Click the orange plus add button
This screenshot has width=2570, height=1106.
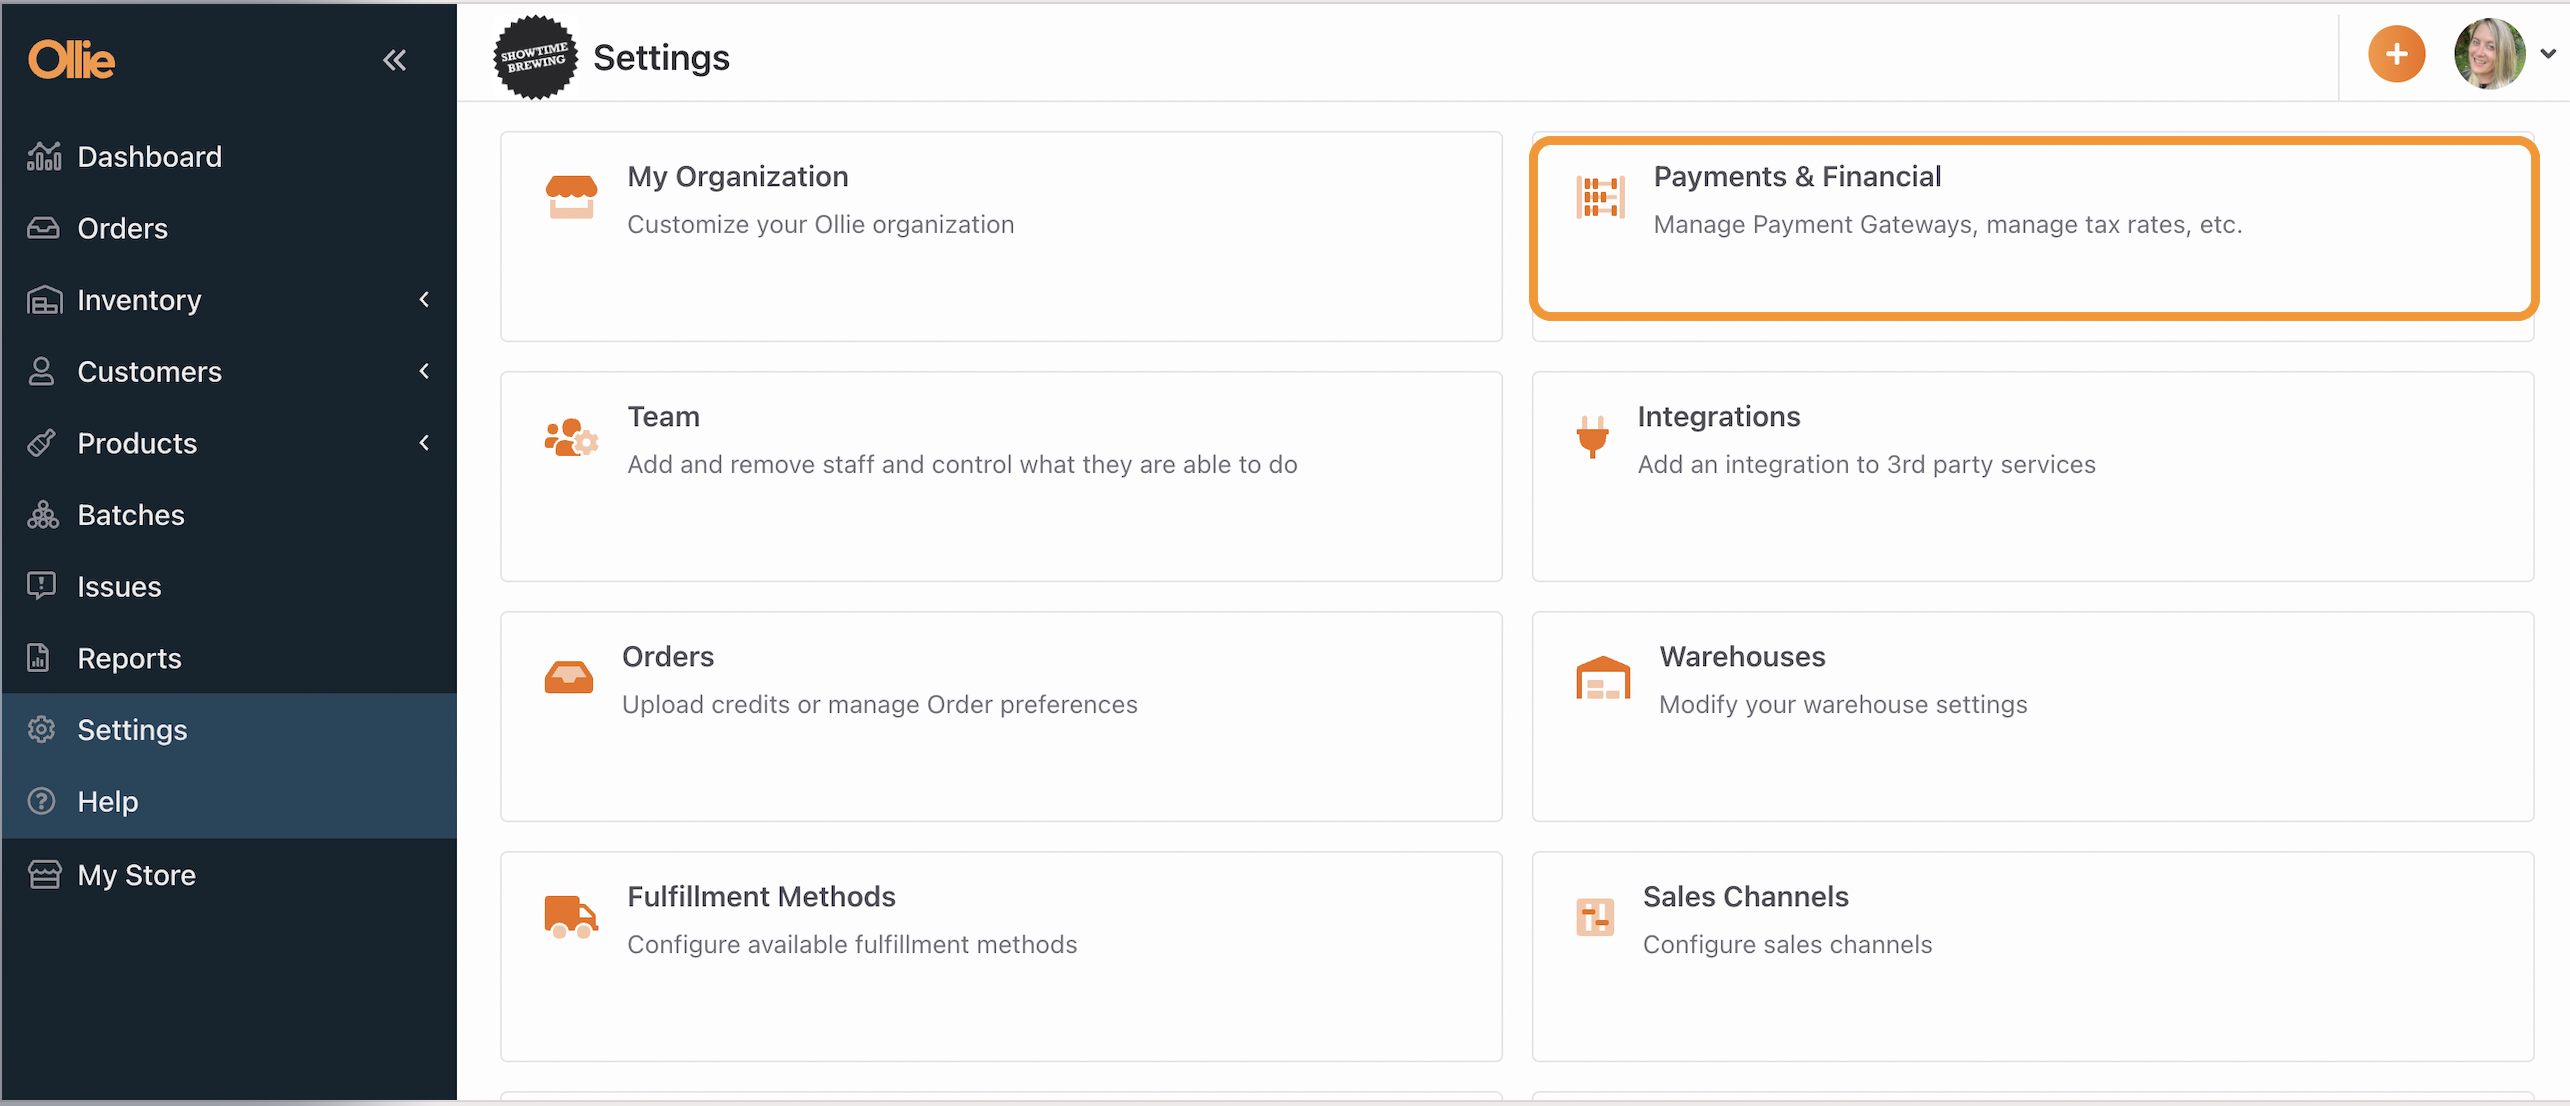tap(2396, 54)
